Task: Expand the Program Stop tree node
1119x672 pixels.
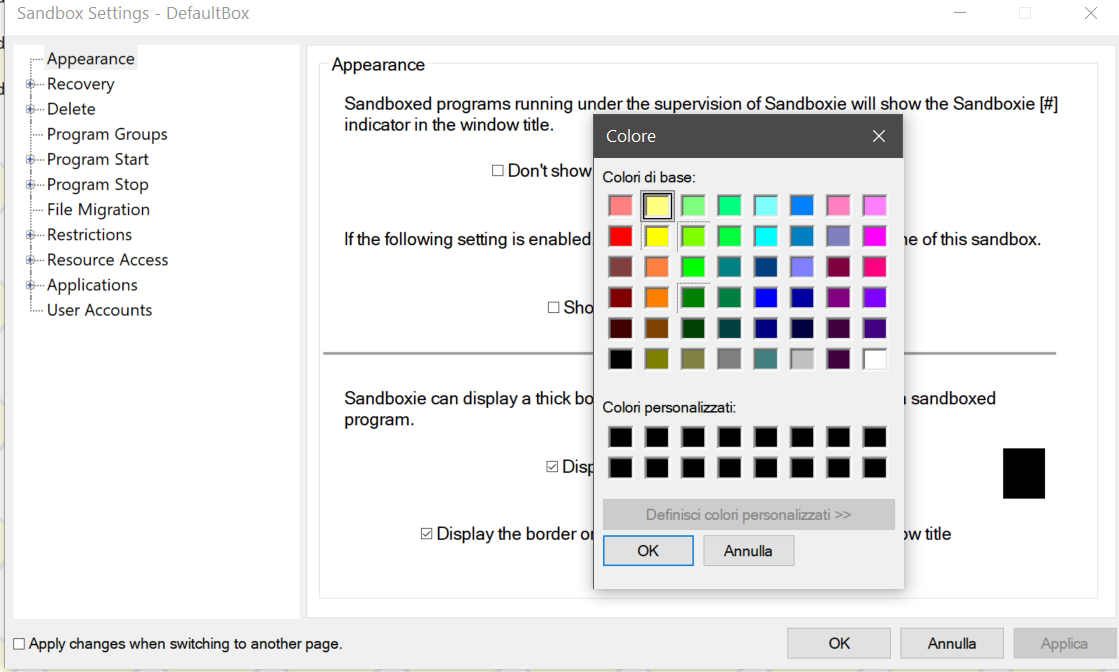Action: pyautogui.click(x=30, y=184)
